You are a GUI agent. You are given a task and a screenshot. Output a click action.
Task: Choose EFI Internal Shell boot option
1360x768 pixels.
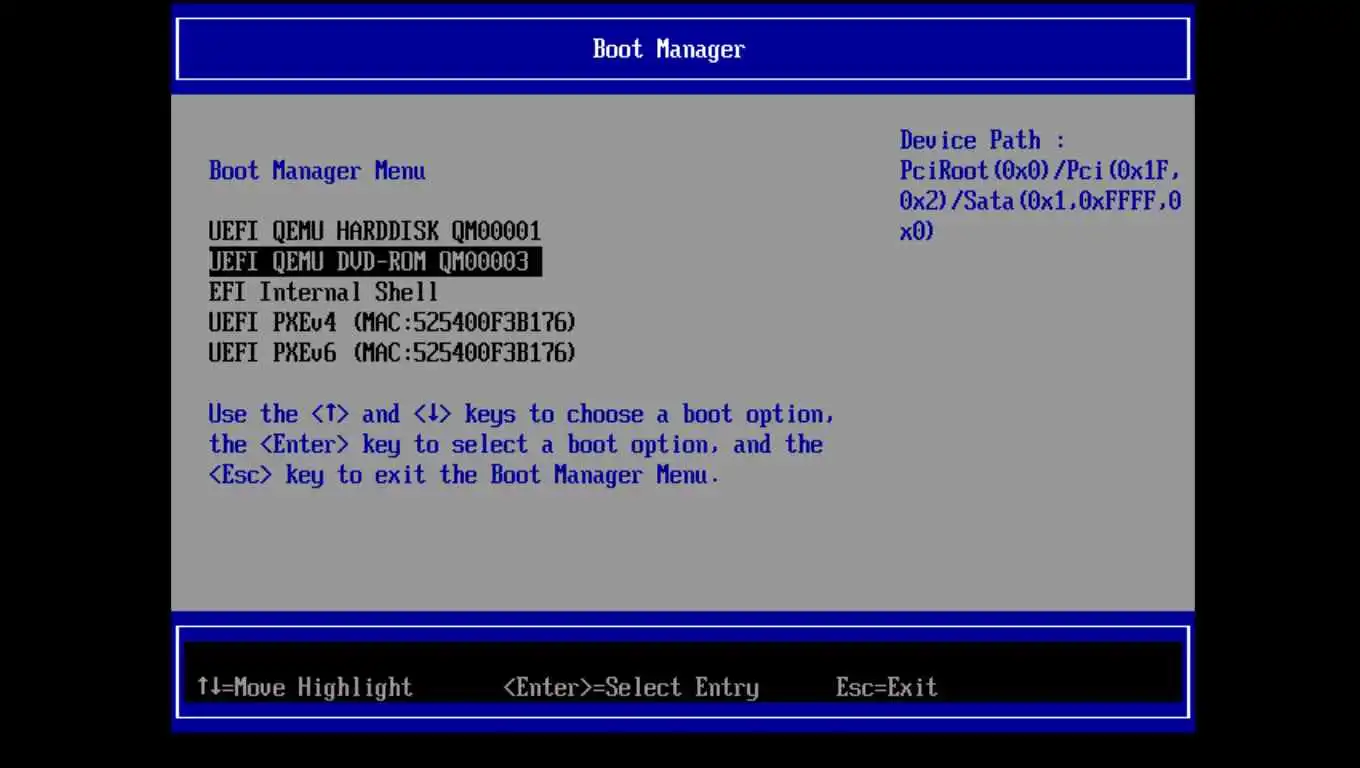[323, 292]
